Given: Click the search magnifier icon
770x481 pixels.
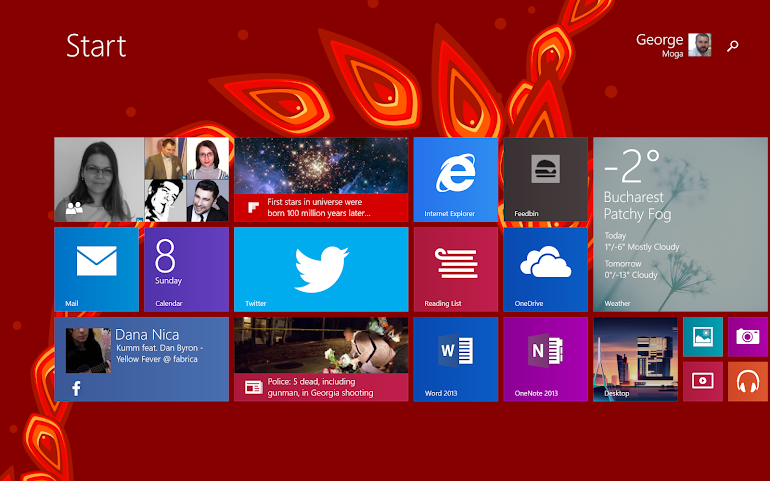Looking at the screenshot, I should click(x=733, y=46).
